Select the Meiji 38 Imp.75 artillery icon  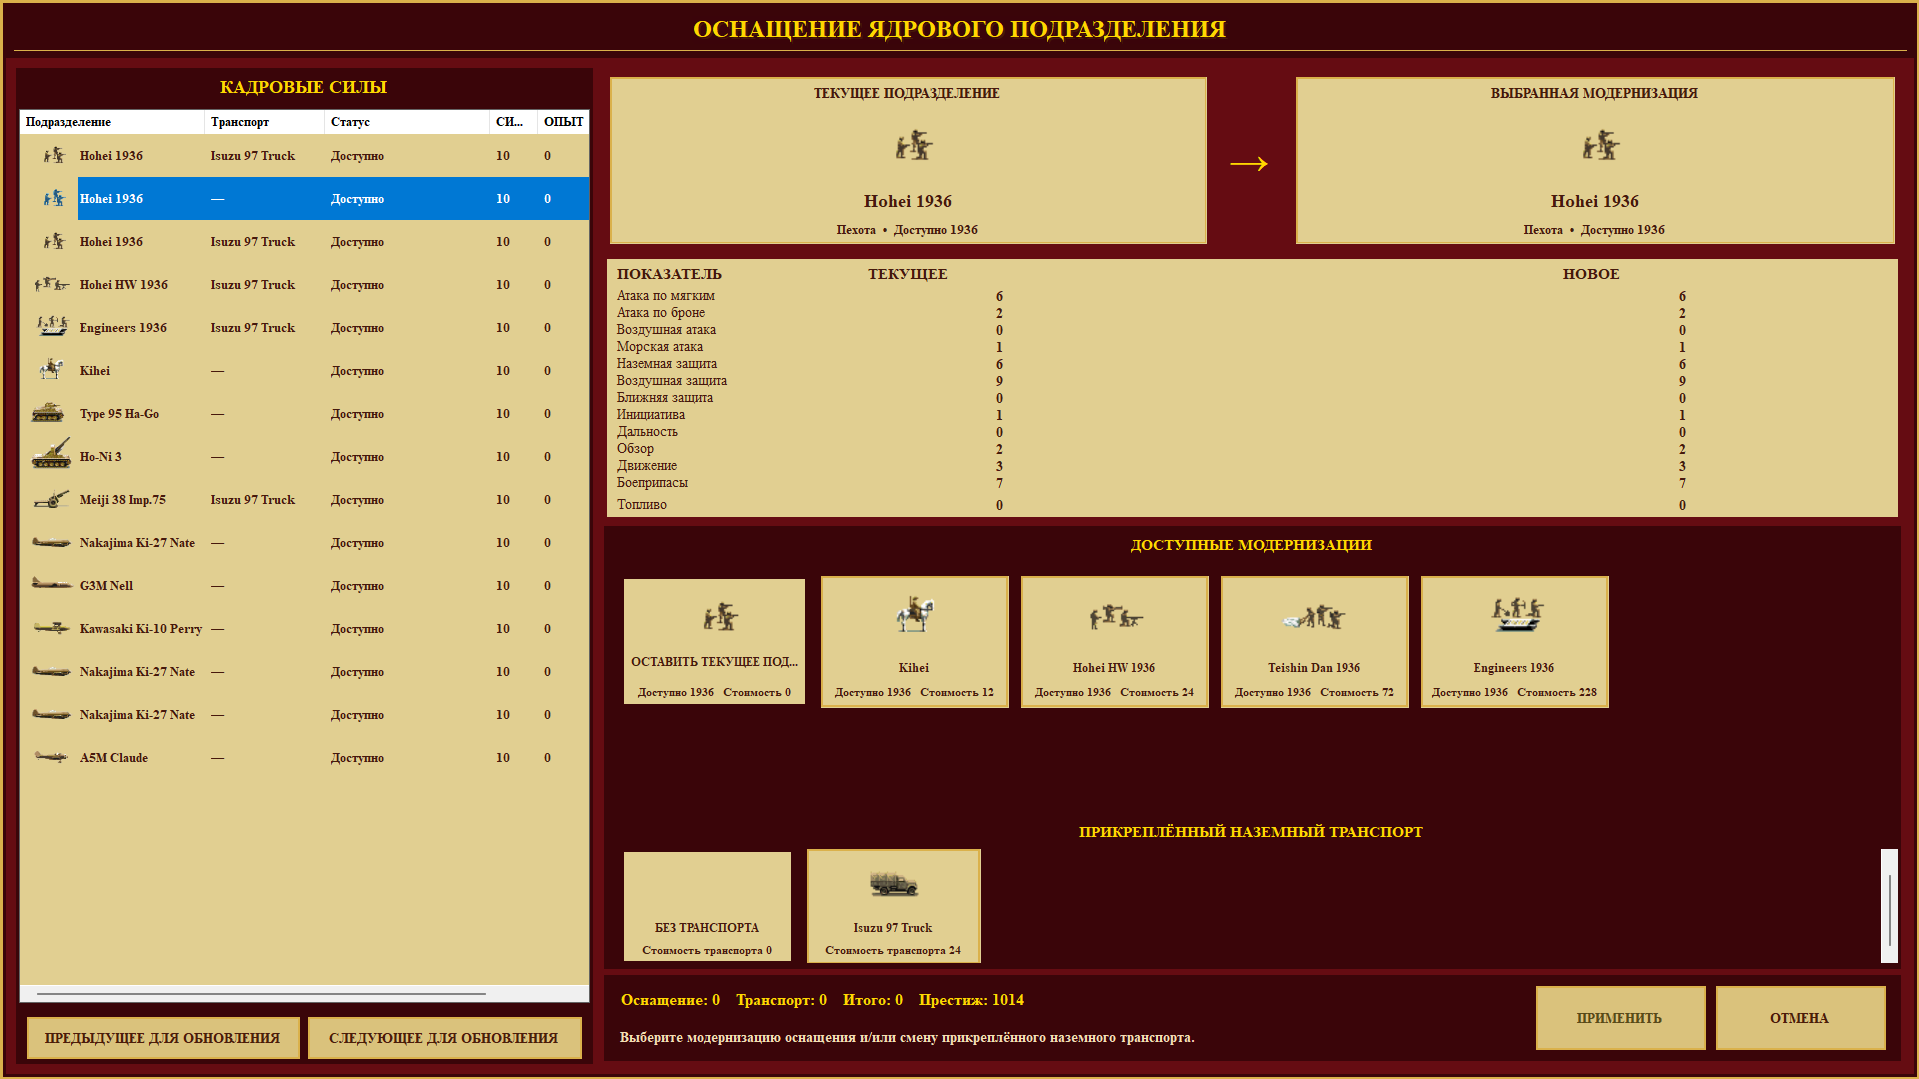point(51,499)
